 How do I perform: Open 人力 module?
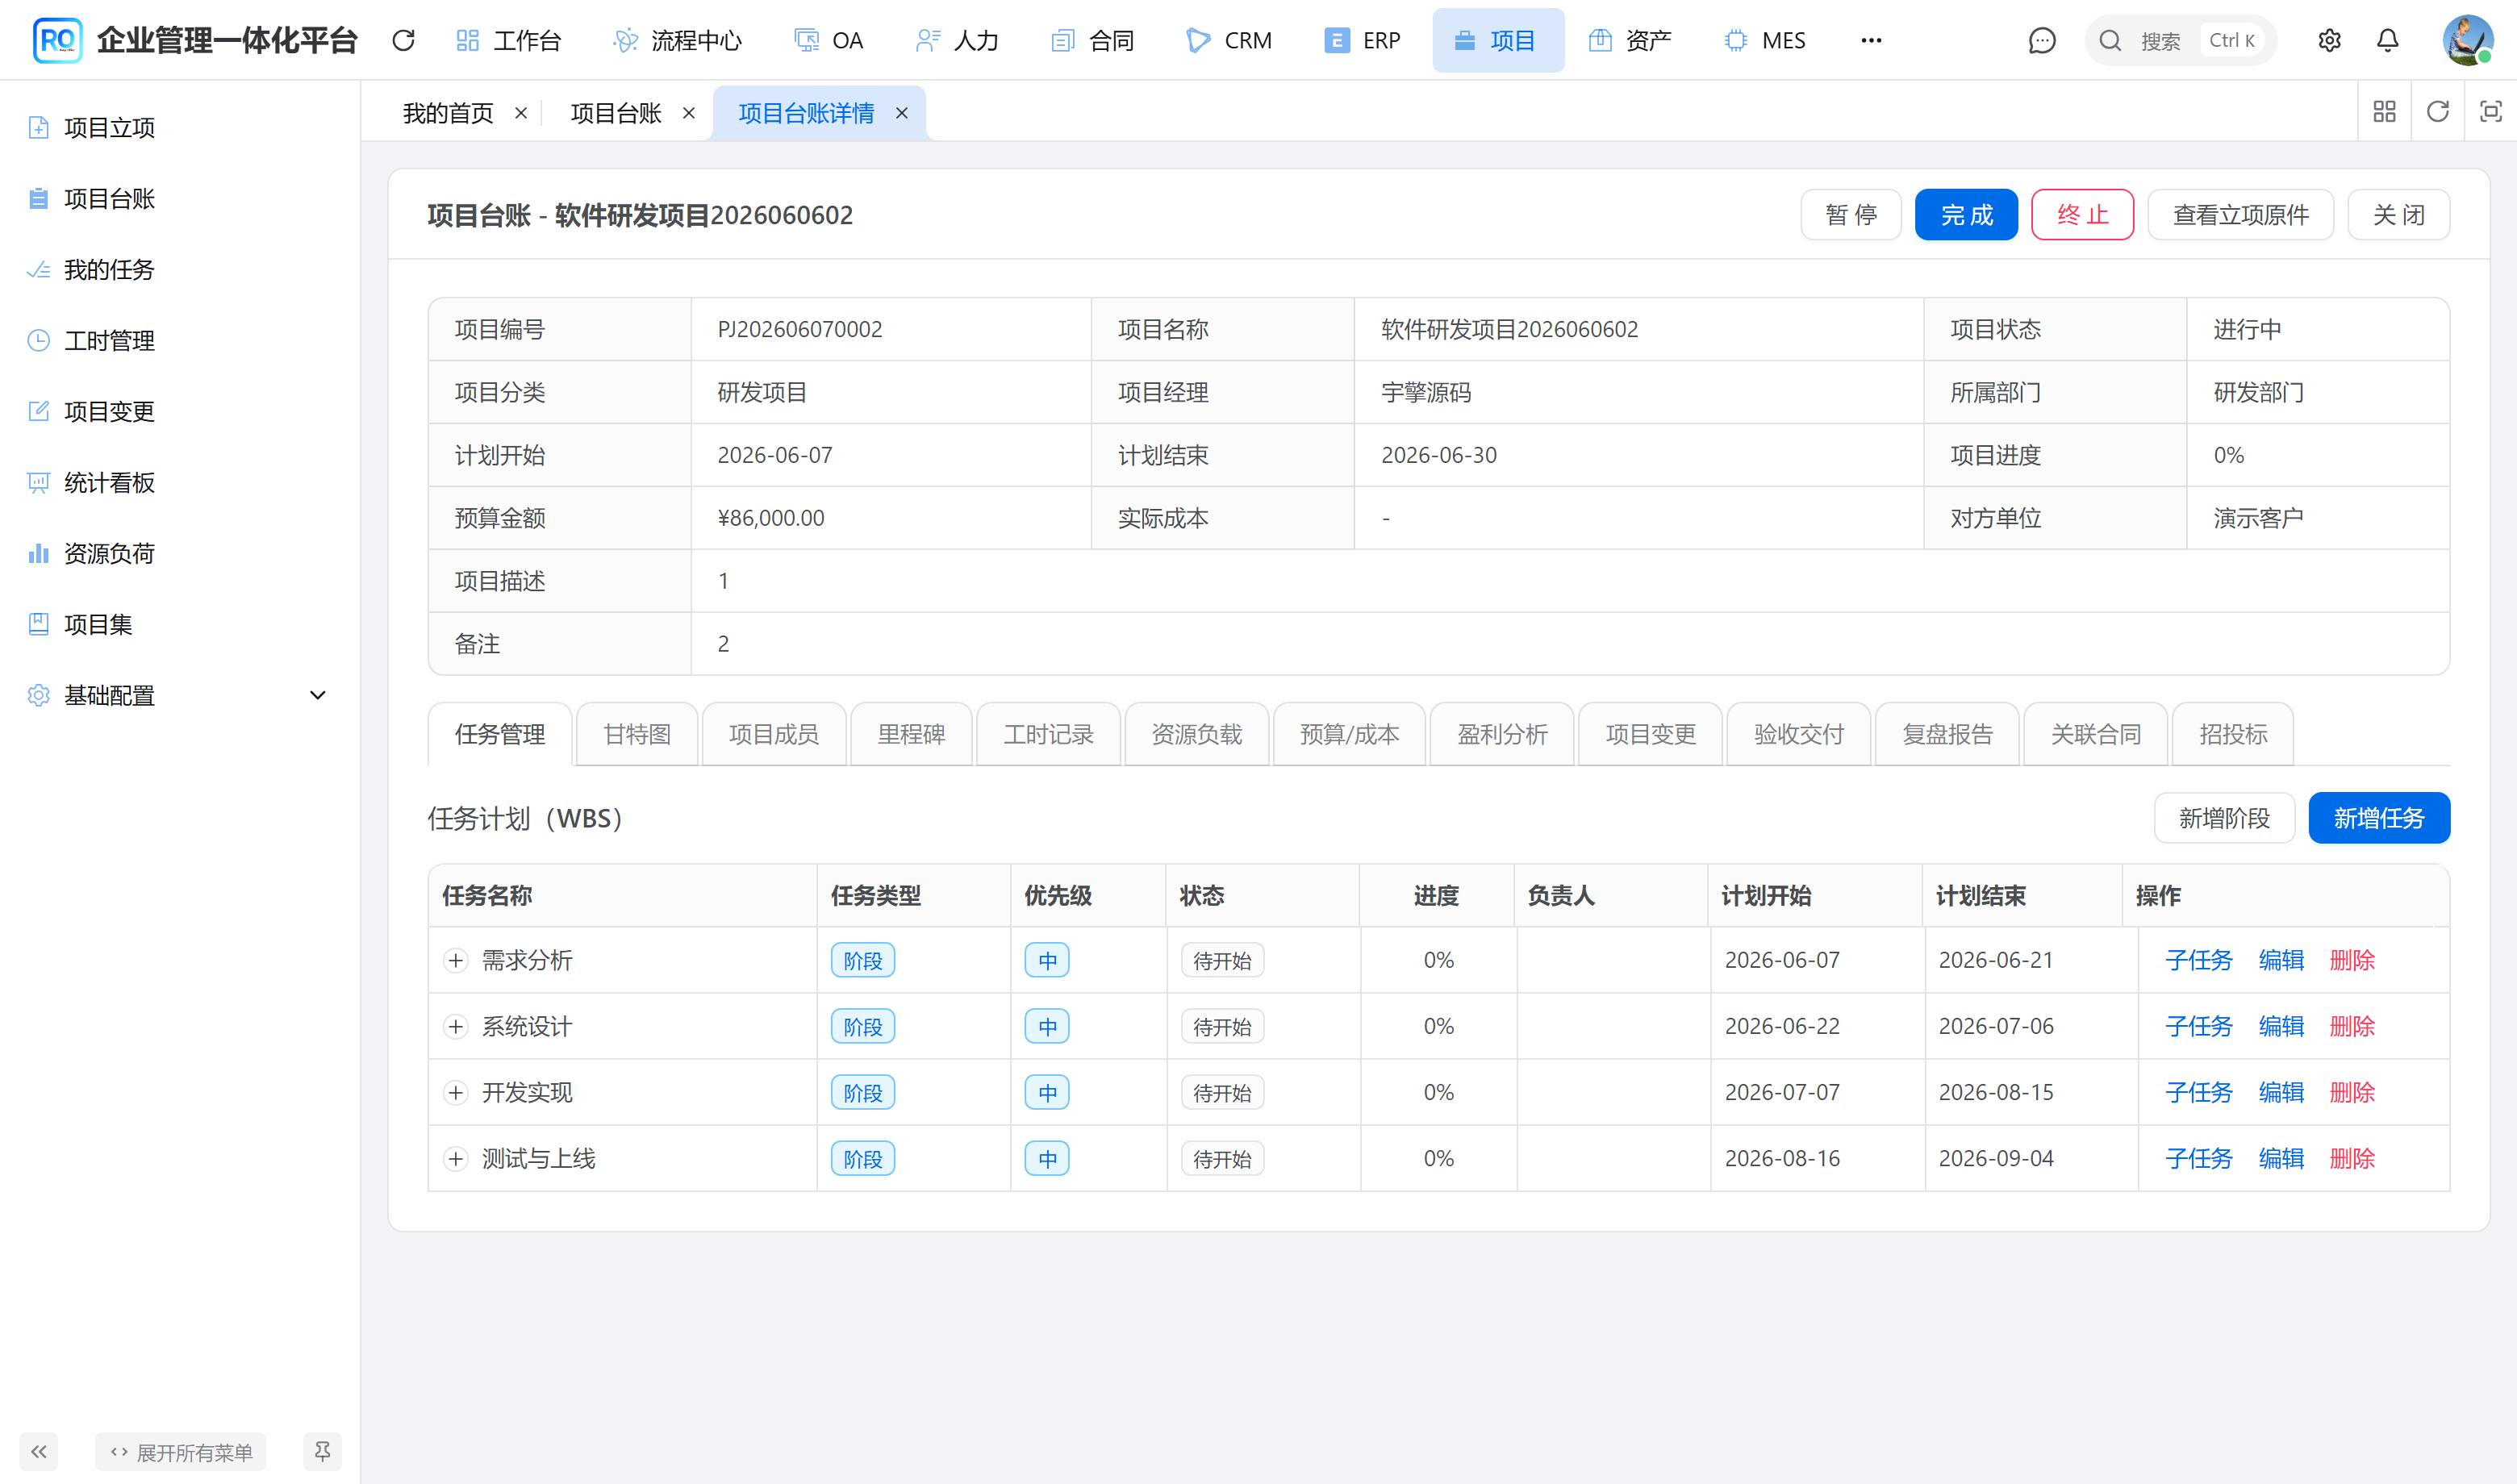point(958,40)
